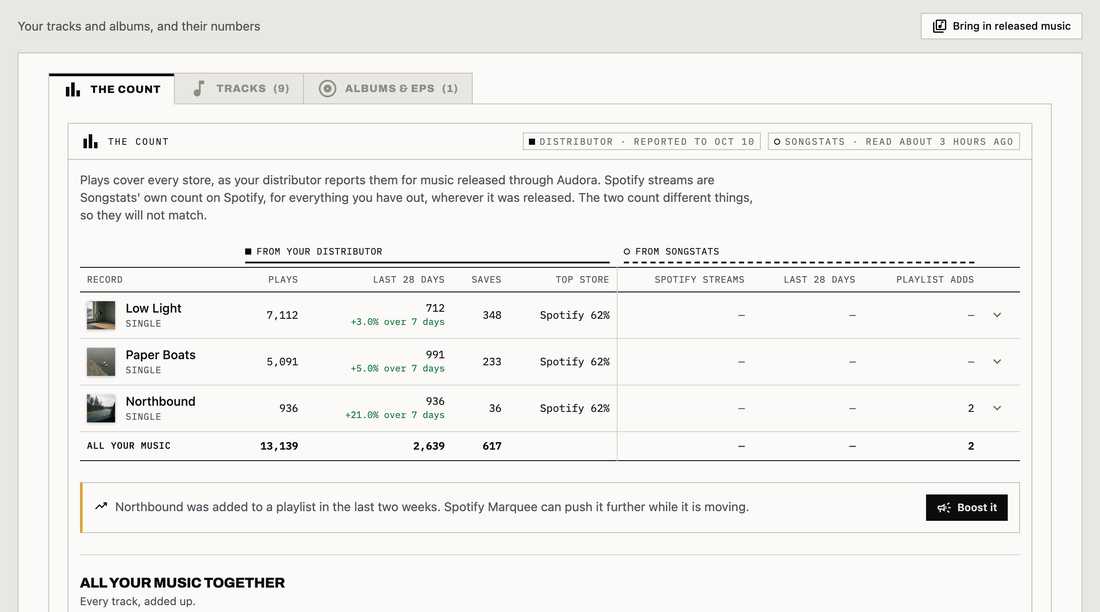Image resolution: width=1100 pixels, height=612 pixels.
Task: Click Paper Boats plays value 5,091
Action: coord(282,361)
